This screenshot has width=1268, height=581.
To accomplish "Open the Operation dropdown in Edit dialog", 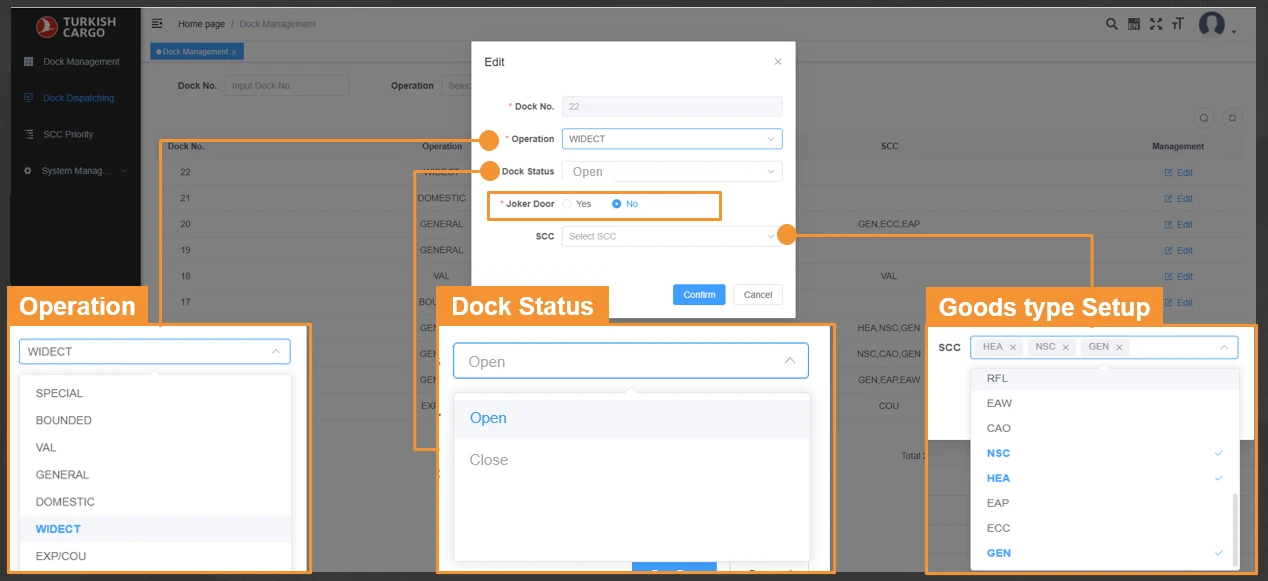I will pyautogui.click(x=672, y=139).
